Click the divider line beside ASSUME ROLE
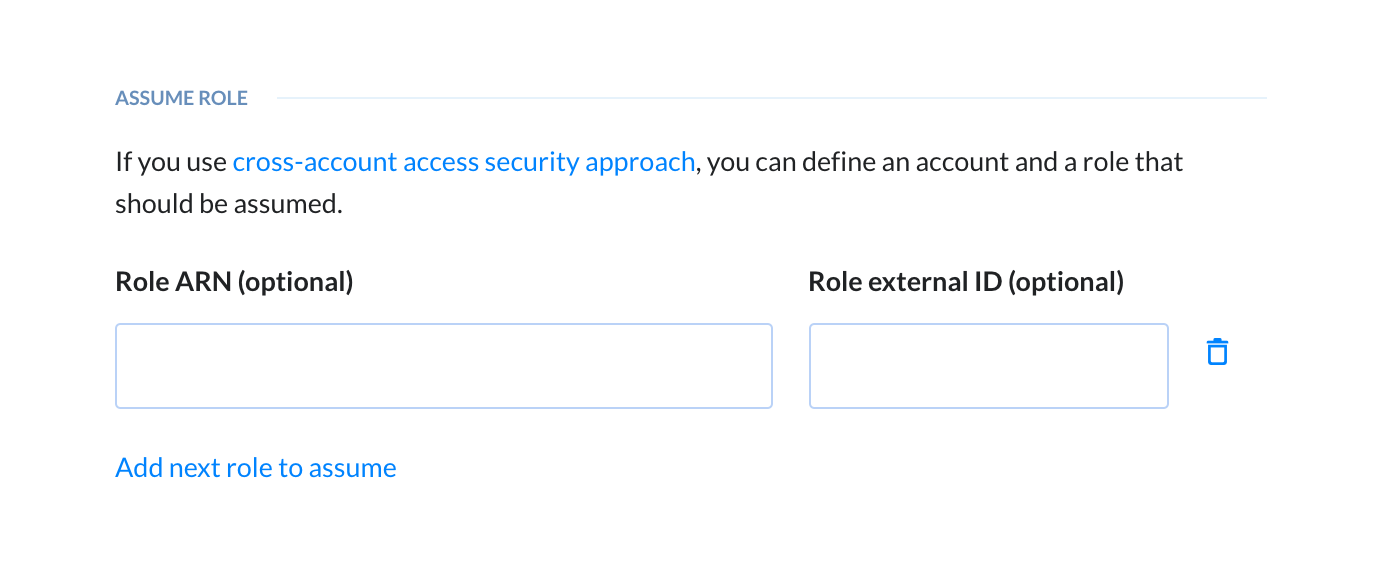The width and height of the screenshot is (1382, 580). click(x=772, y=98)
